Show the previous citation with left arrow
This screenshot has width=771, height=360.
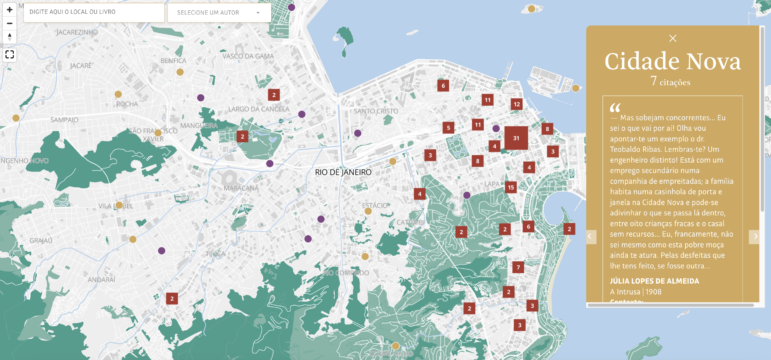click(592, 237)
